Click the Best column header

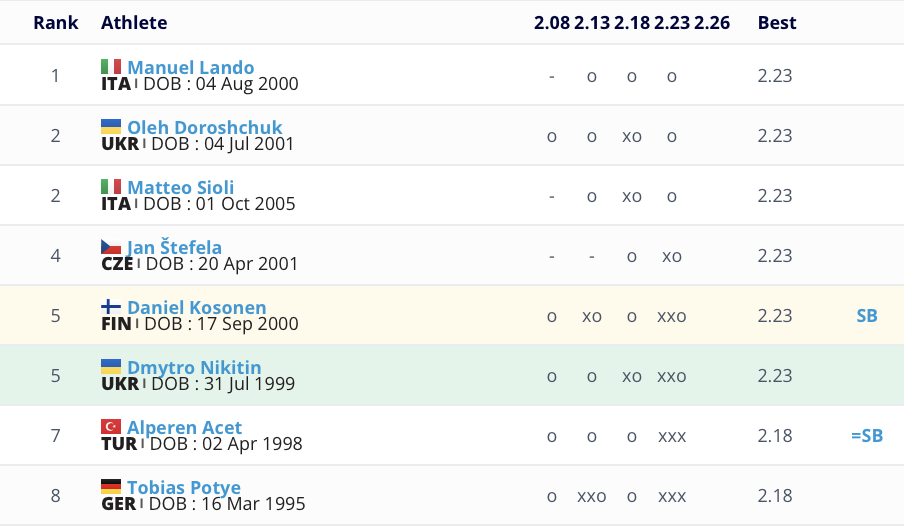pos(777,22)
